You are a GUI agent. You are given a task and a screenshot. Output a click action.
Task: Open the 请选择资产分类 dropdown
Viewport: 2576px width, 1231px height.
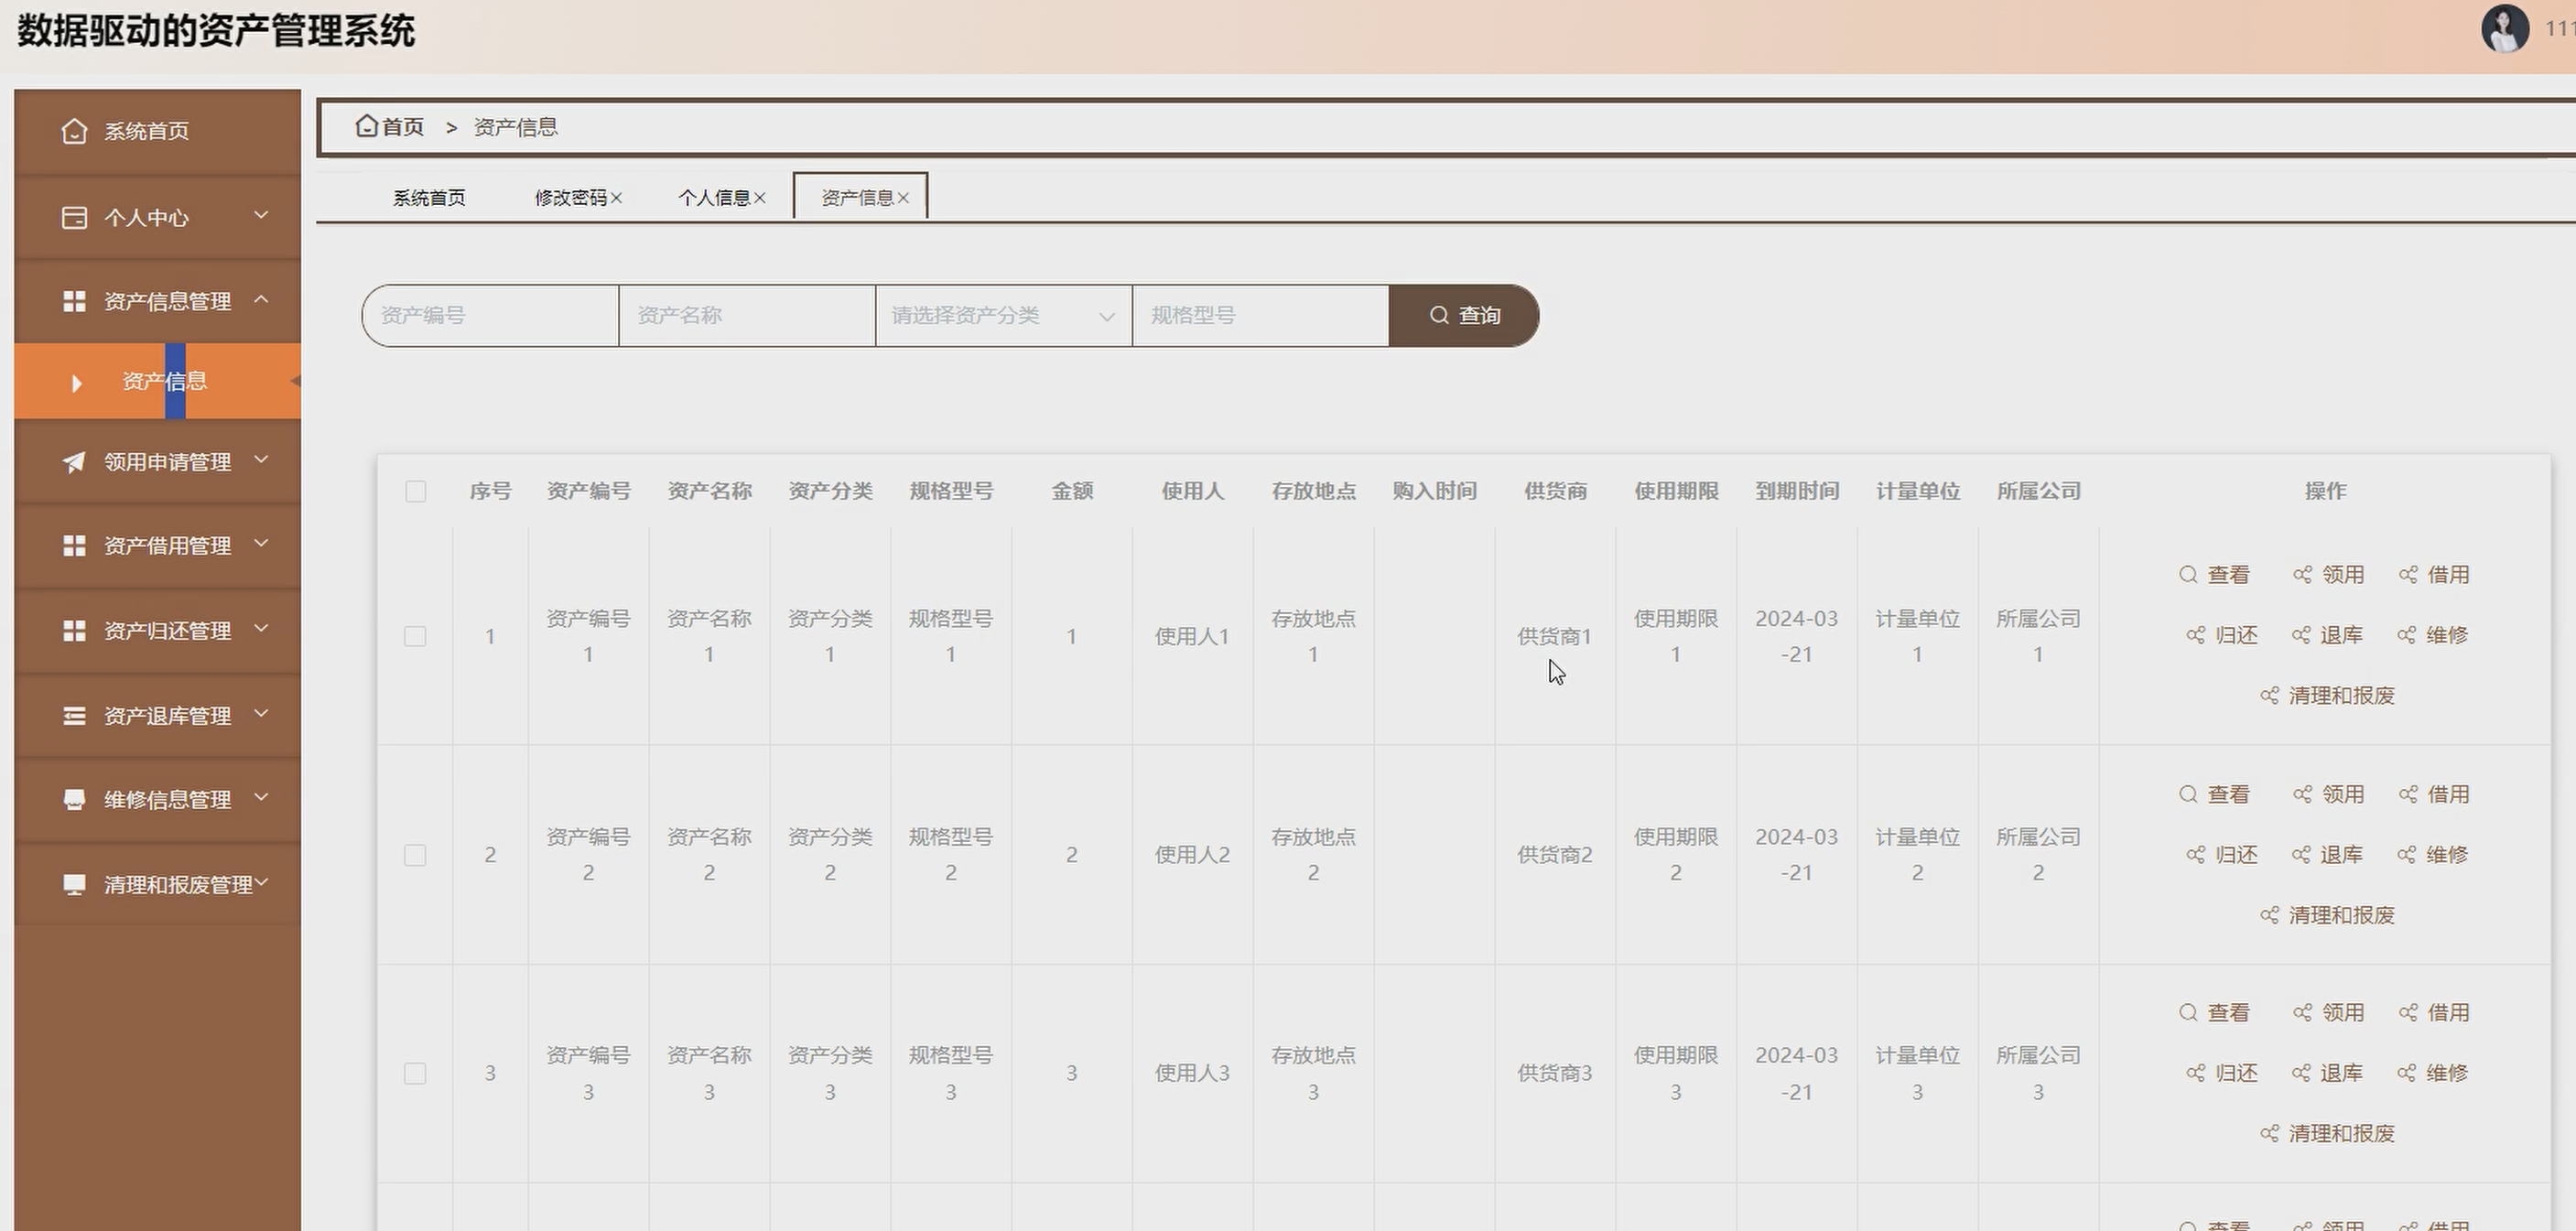1003,315
